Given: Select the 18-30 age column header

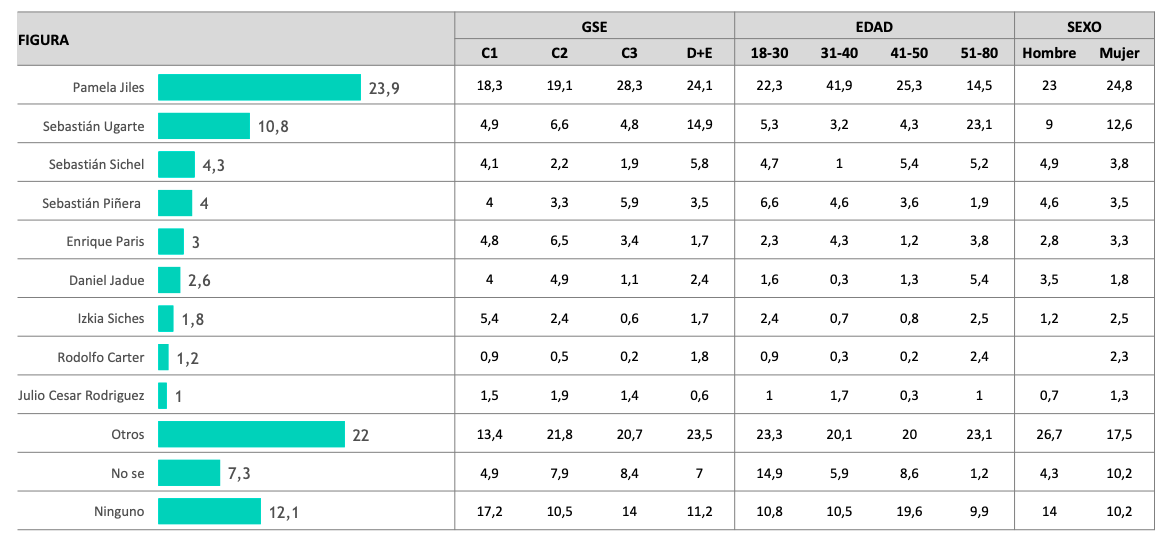Looking at the screenshot, I should (769, 53).
